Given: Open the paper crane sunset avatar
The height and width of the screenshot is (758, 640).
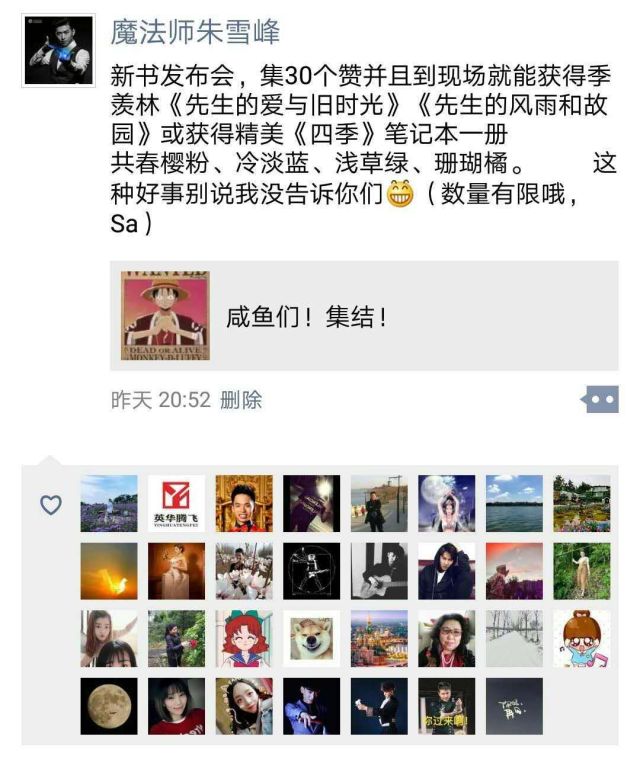Looking at the screenshot, I should coord(109,571).
